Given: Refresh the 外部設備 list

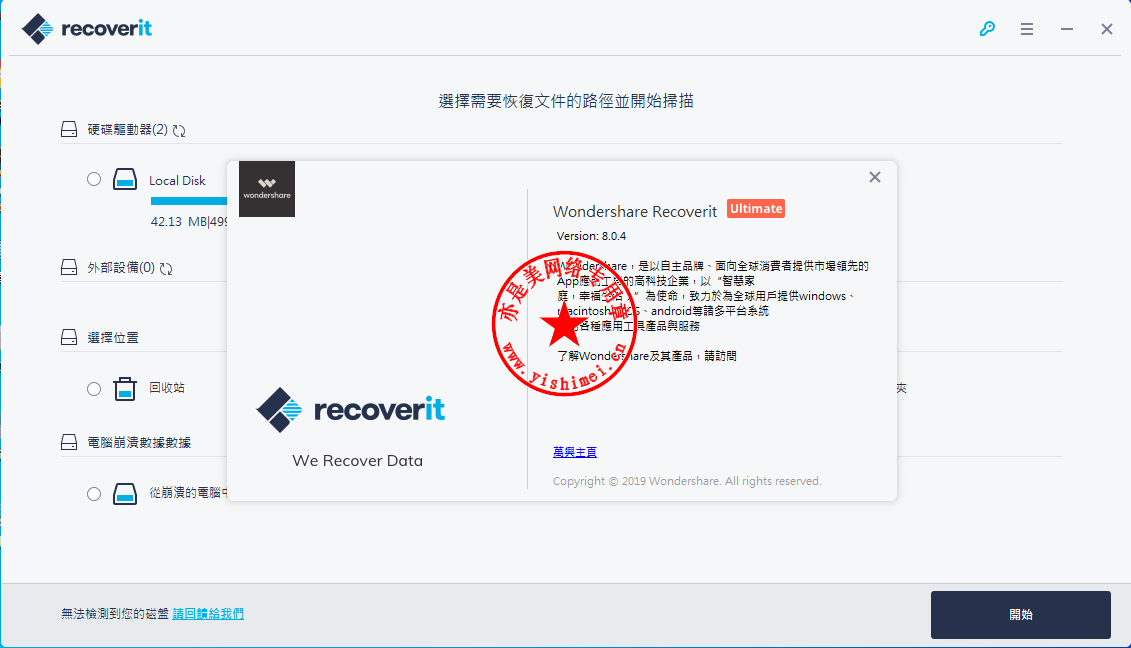Looking at the screenshot, I should click(x=166, y=268).
